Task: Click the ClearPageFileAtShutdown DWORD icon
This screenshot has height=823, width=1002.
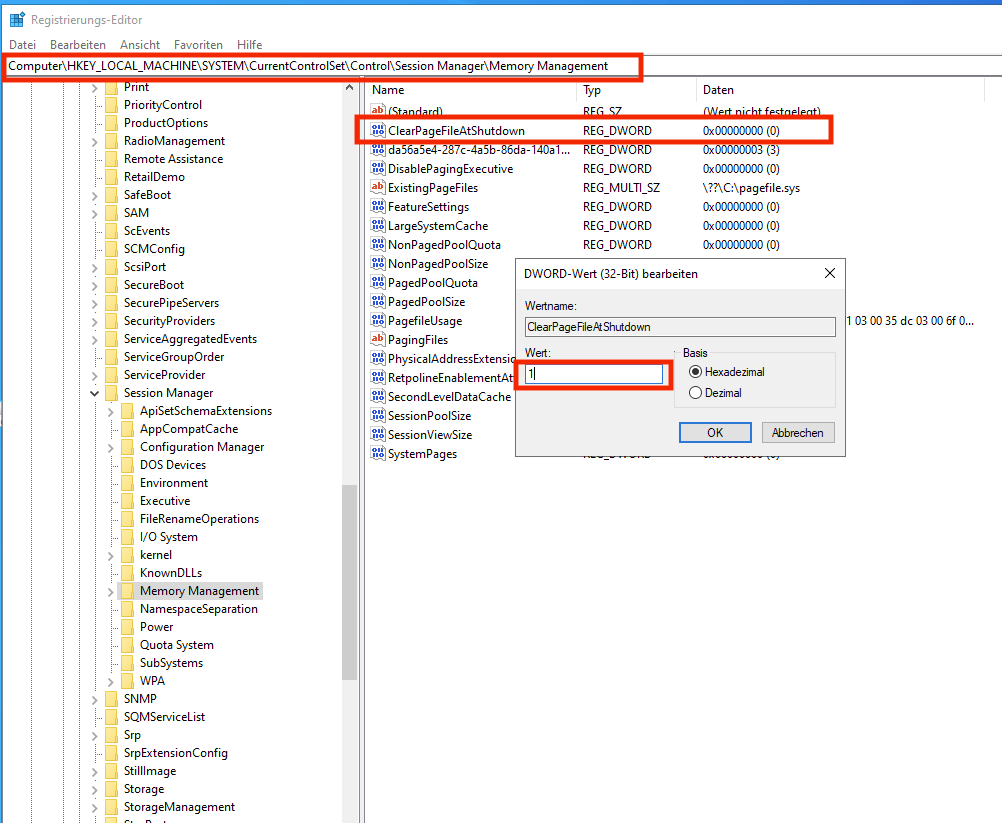Action: (379, 128)
